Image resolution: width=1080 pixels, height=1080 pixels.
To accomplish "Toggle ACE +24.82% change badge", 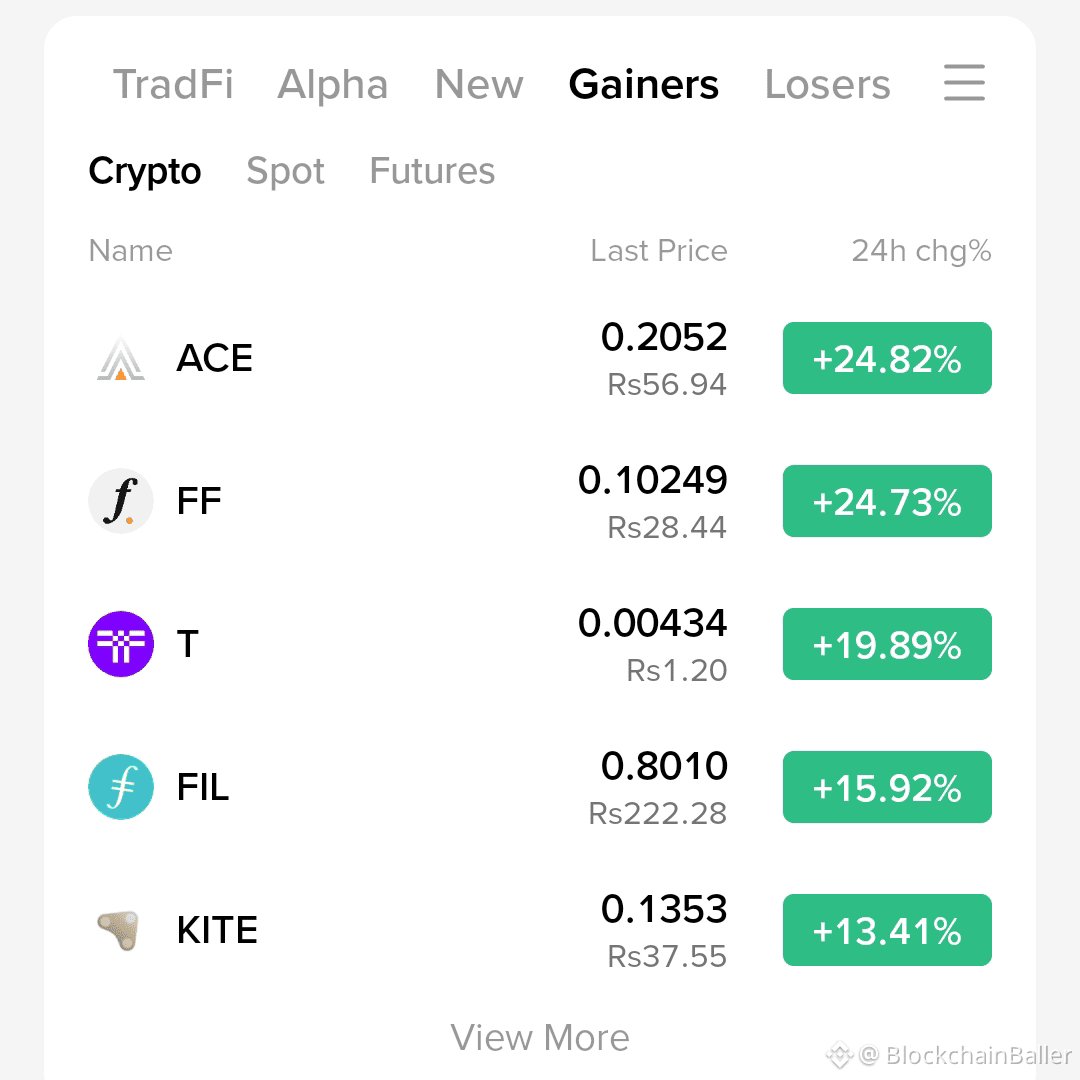I will point(887,358).
